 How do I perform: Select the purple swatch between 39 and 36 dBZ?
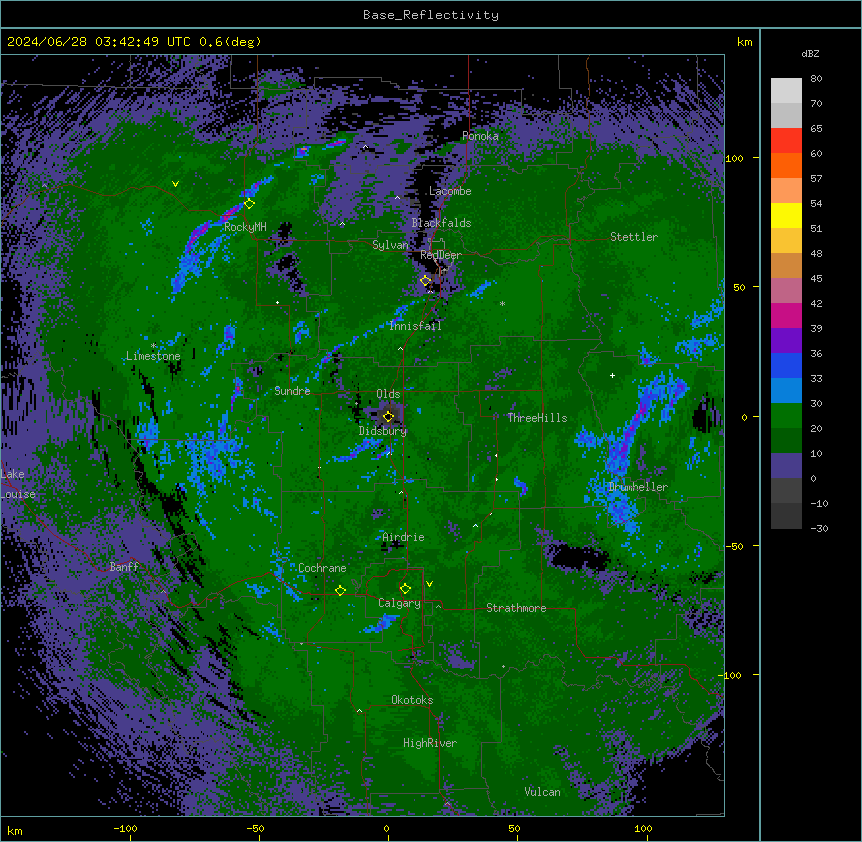786,341
